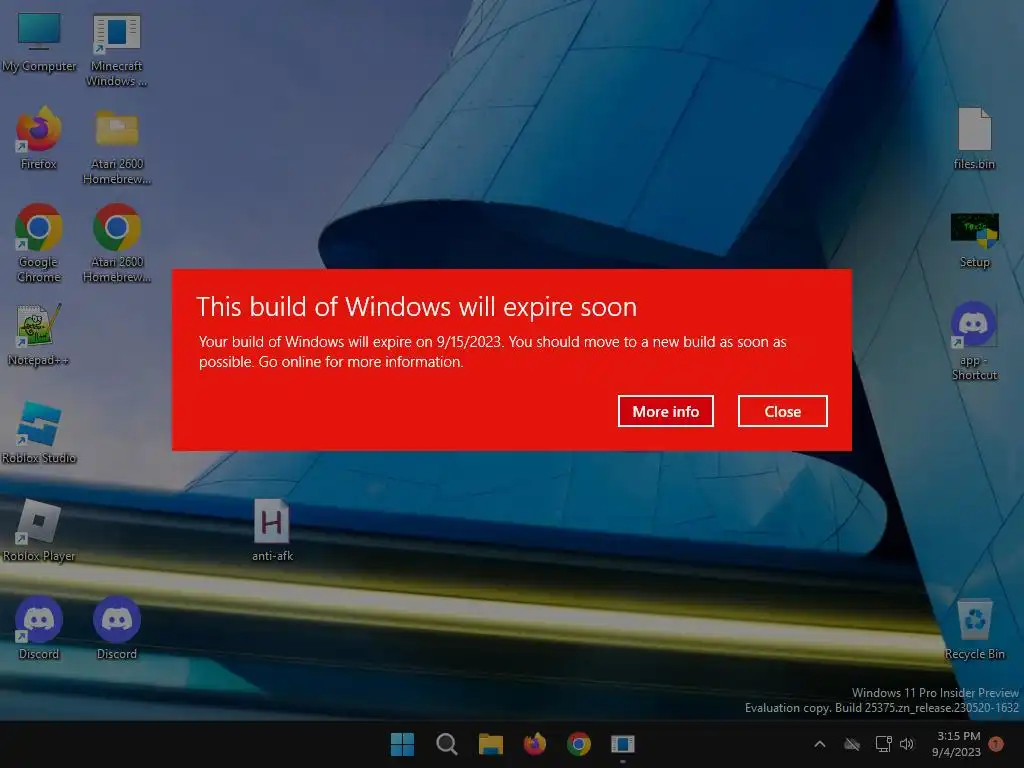This screenshot has width=1024, height=768.
Task: Select the Discord icon without shortcut arrow
Action: 117,628
